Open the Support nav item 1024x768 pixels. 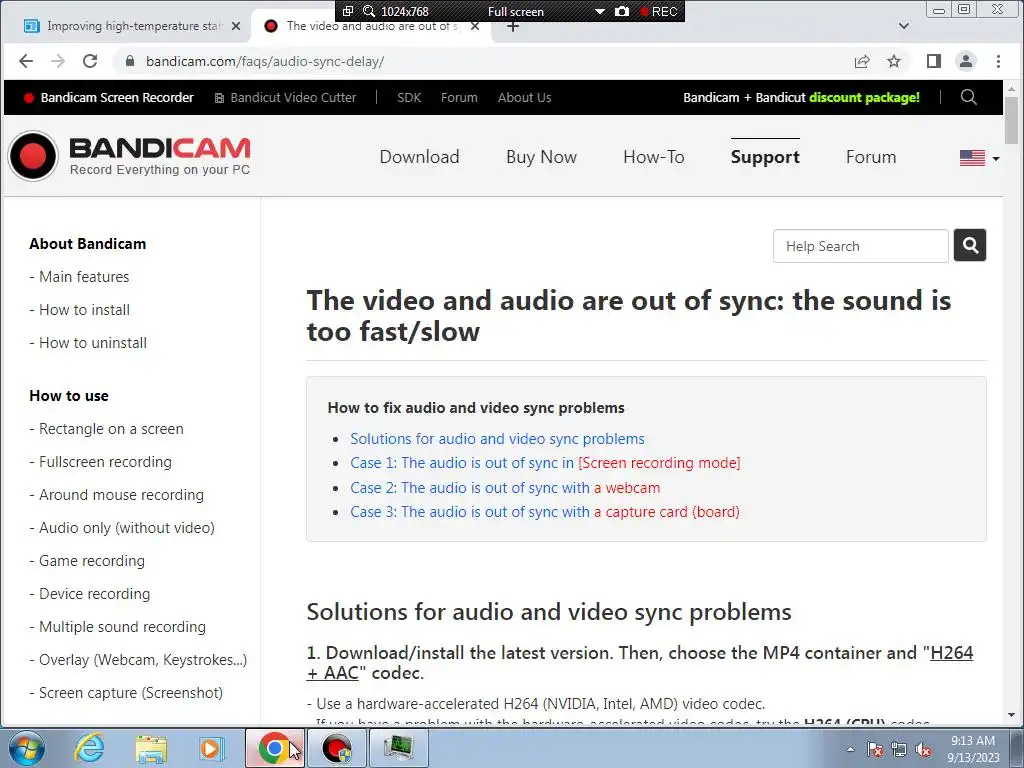pos(765,157)
